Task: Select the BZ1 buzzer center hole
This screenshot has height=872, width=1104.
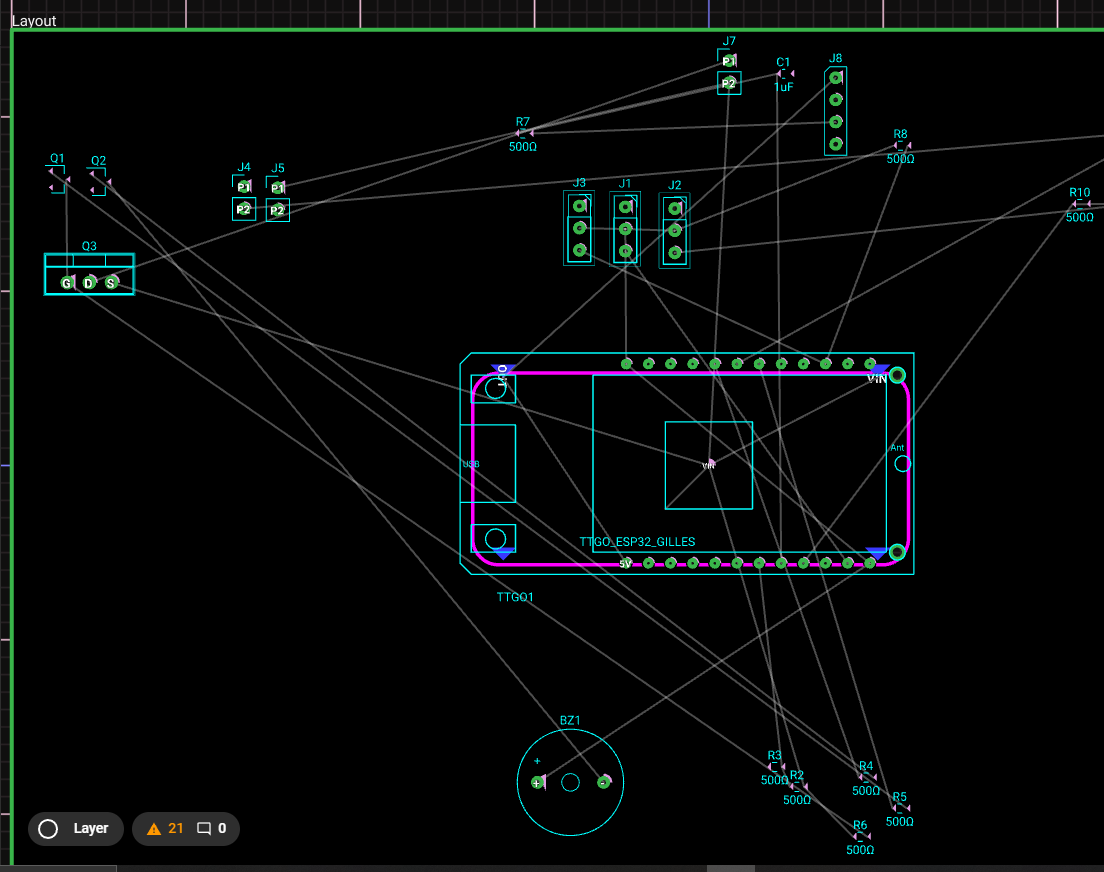Action: point(570,782)
